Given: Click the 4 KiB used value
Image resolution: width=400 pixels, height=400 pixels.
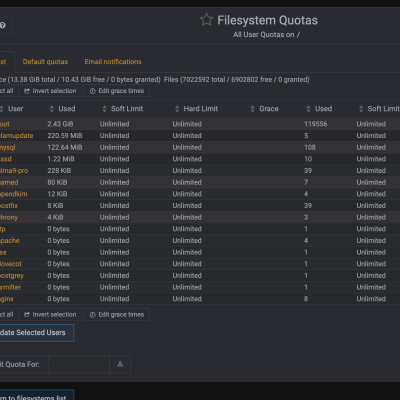Looking at the screenshot, I should click(x=55, y=217).
